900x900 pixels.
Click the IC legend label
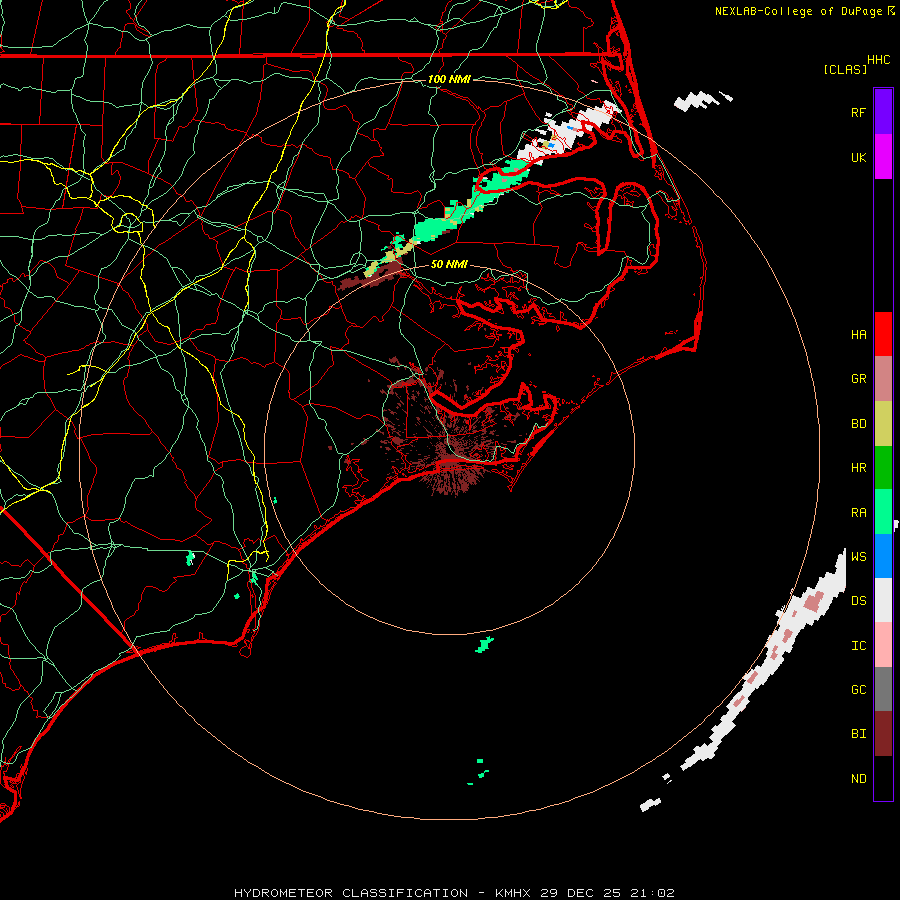pyautogui.click(x=858, y=645)
